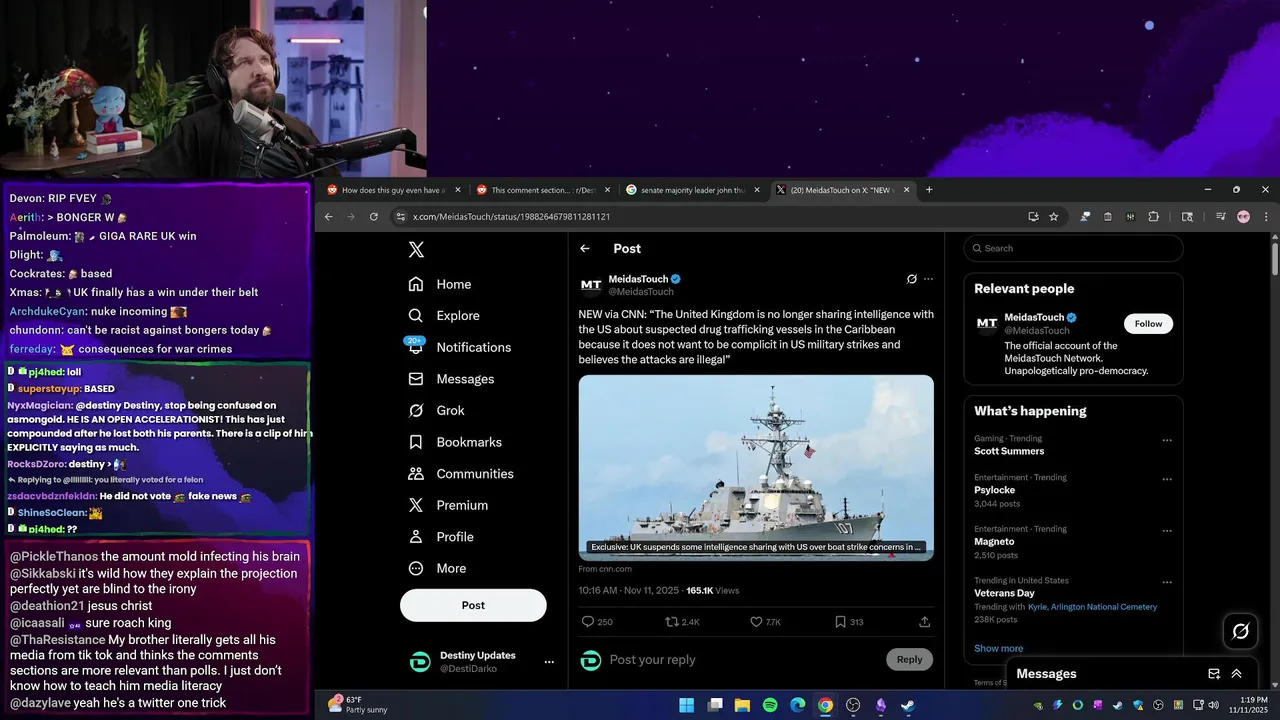
Task: Open @MeidasTouch handle on the post
Action: pyautogui.click(x=641, y=292)
